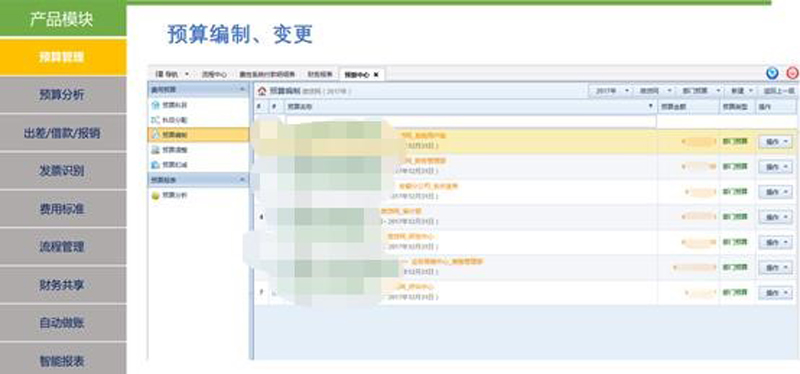Select the 发票识别 module

(x=63, y=171)
